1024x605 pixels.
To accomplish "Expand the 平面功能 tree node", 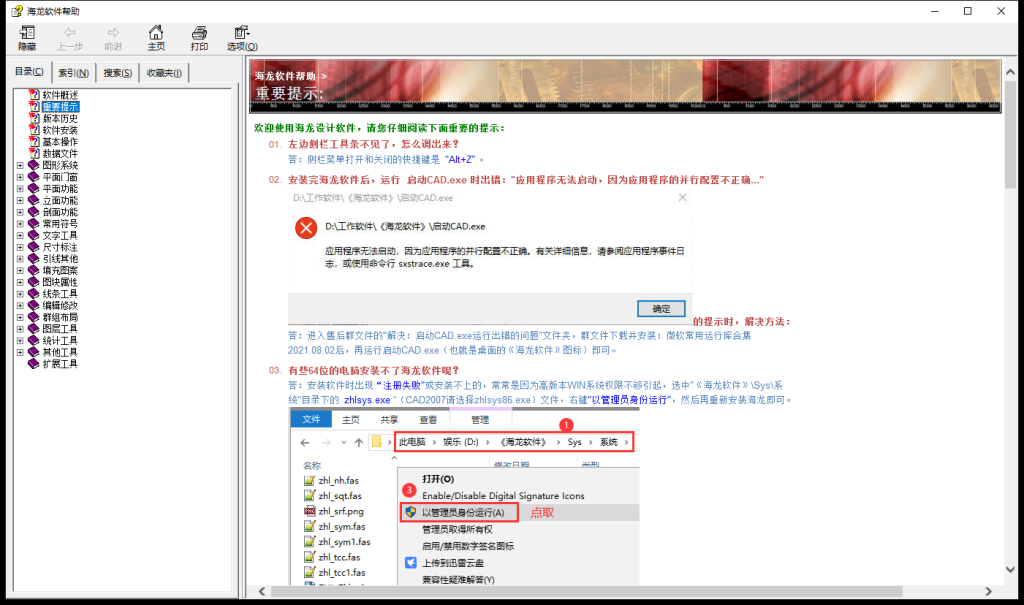I will pos(20,189).
